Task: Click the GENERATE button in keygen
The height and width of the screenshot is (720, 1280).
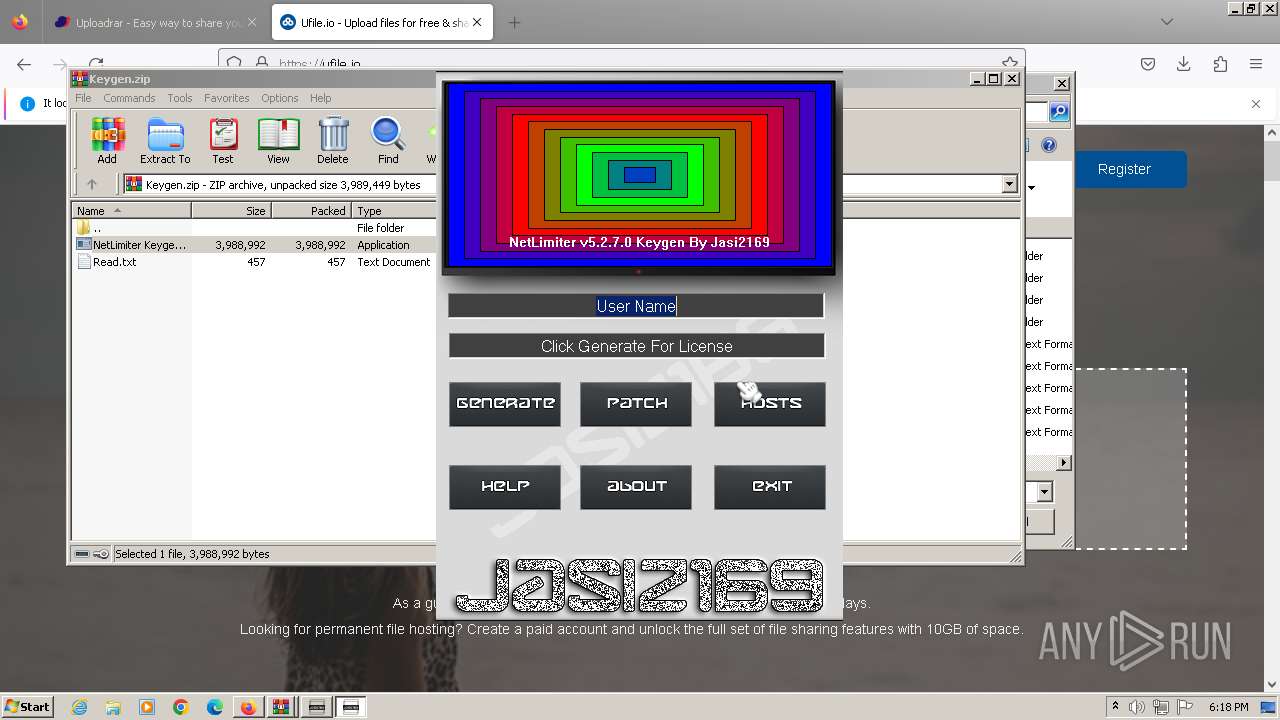Action: point(505,404)
